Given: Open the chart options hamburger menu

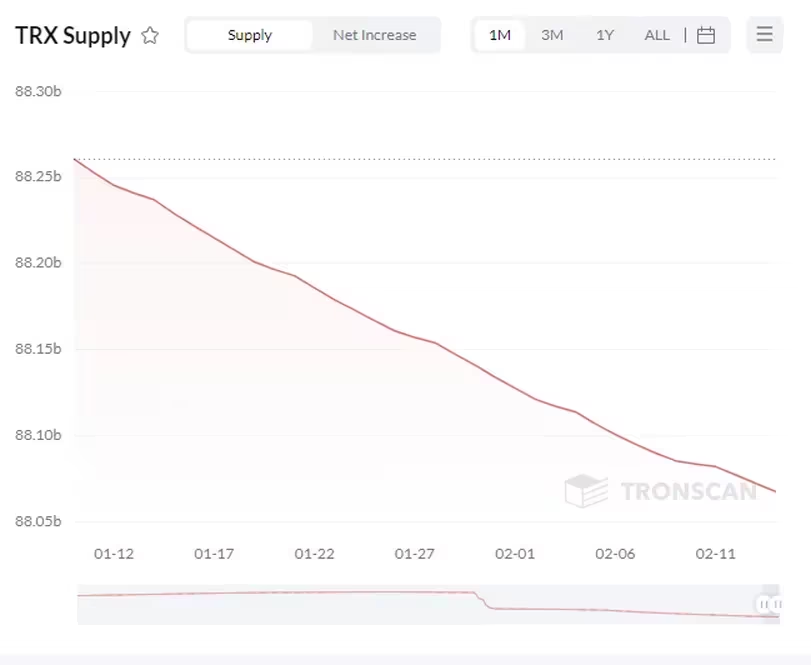Looking at the screenshot, I should click(x=764, y=34).
